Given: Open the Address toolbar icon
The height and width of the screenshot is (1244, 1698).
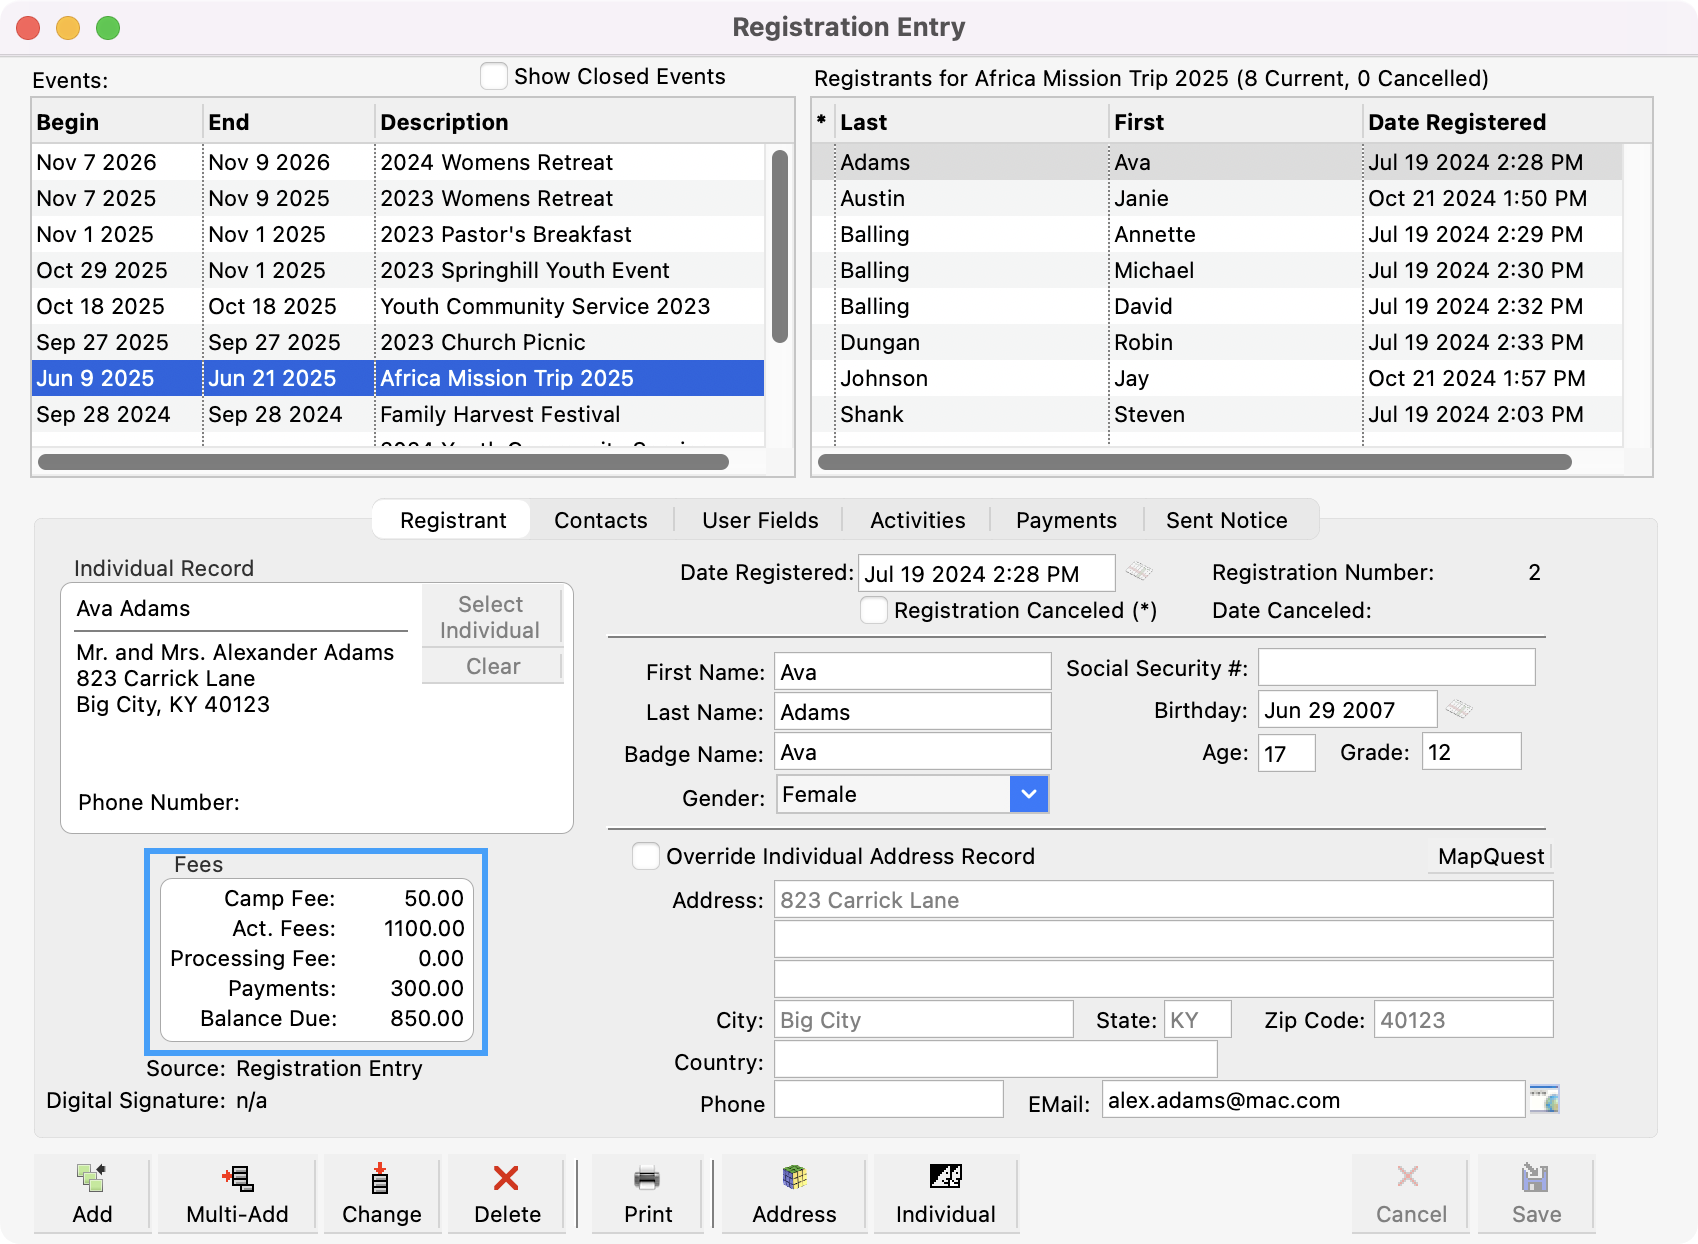Looking at the screenshot, I should click(x=794, y=1192).
